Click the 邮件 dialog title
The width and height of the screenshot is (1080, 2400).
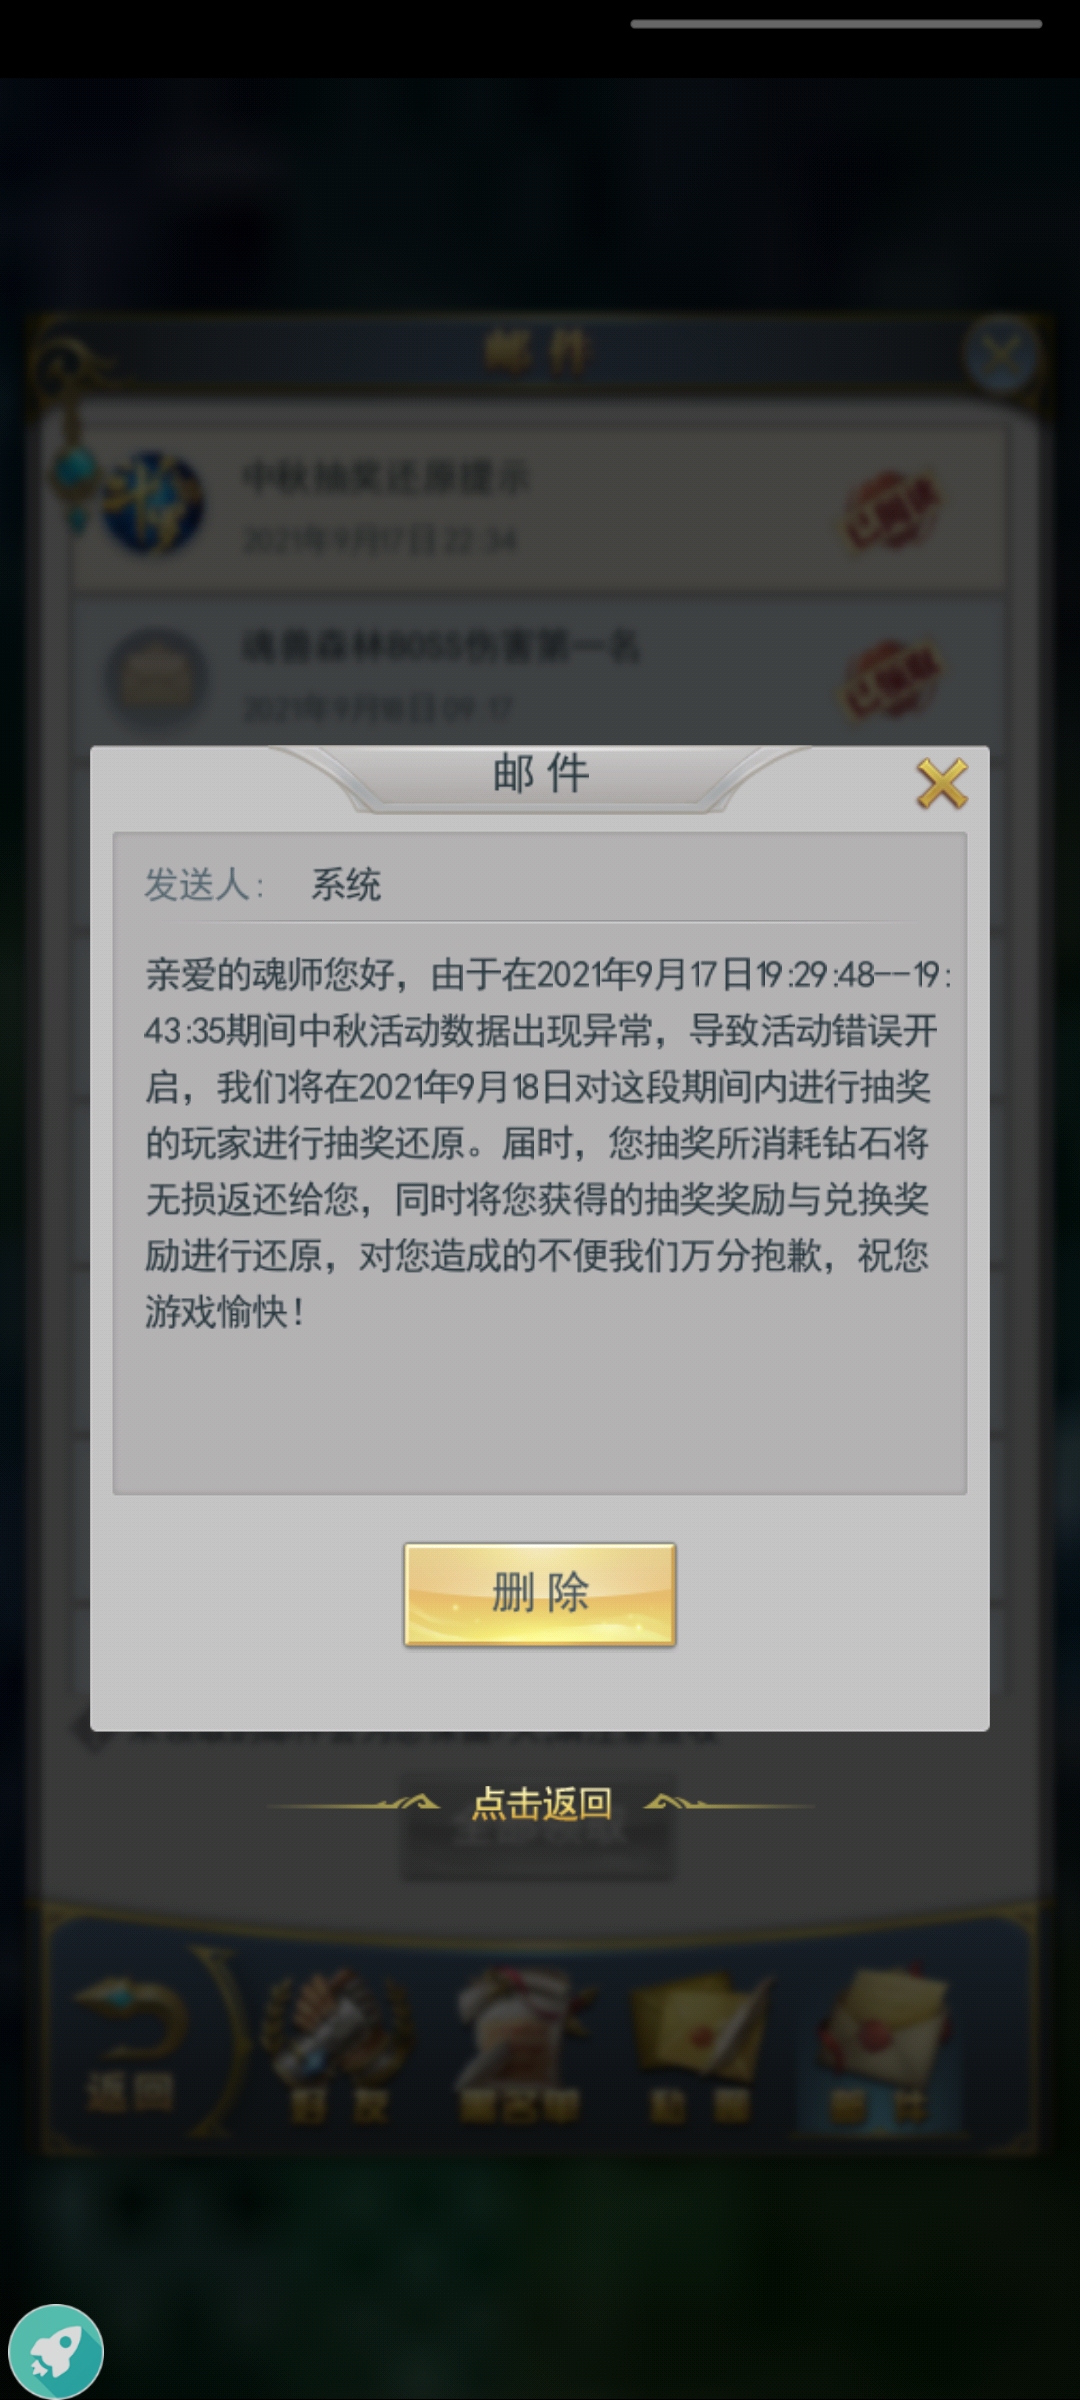click(541, 774)
